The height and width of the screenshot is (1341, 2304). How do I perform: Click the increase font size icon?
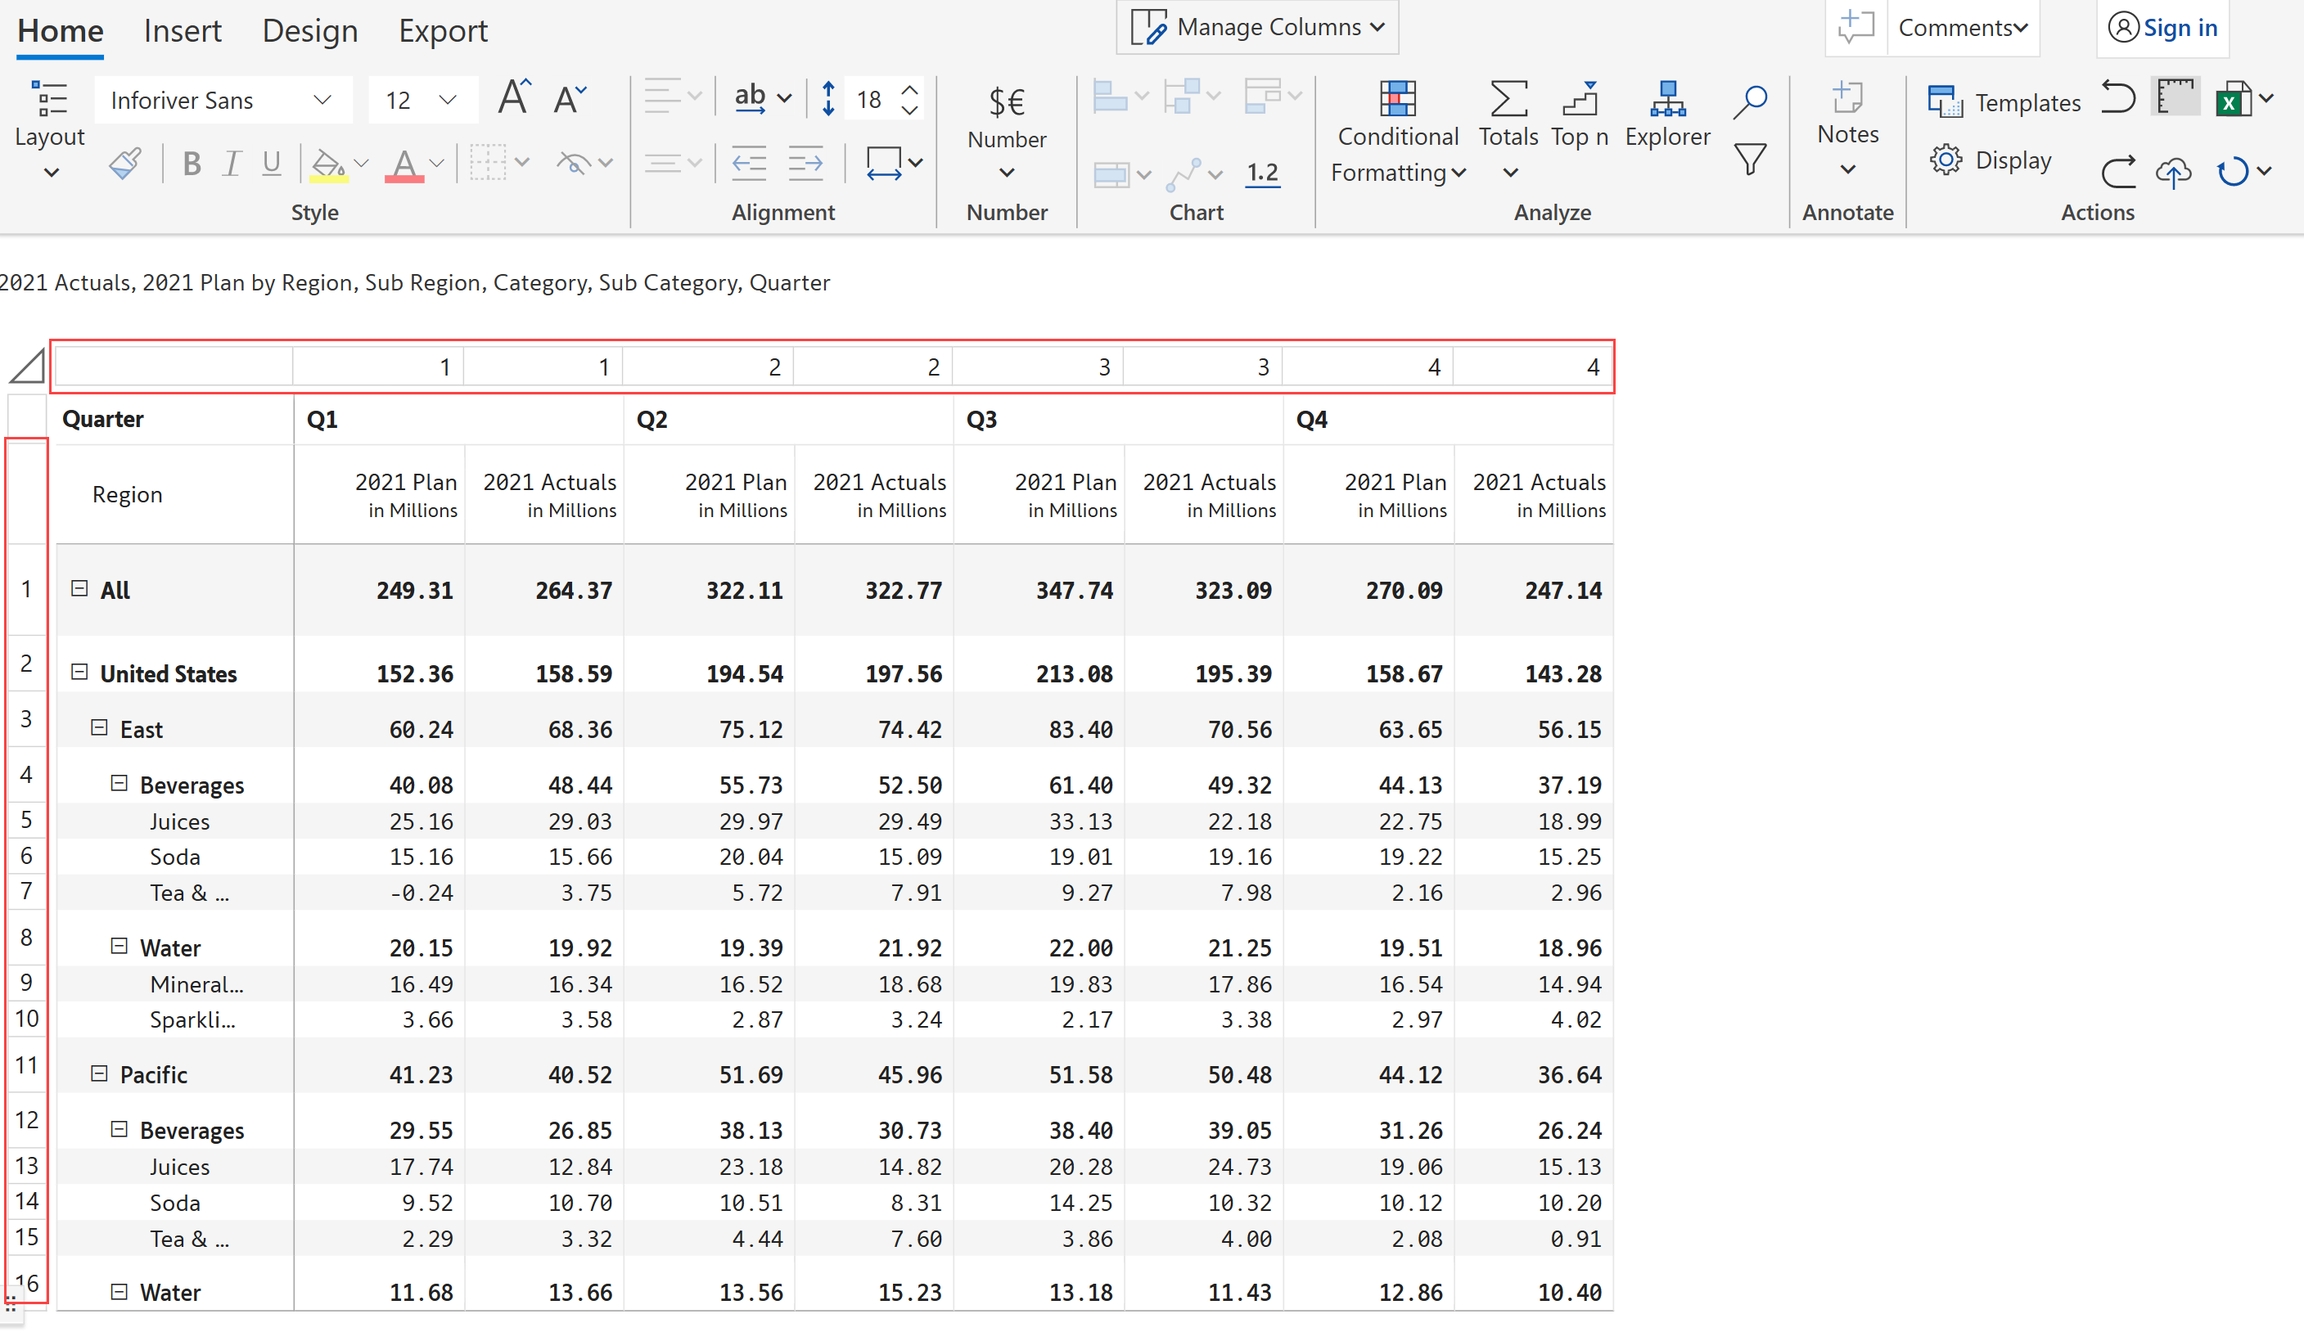[x=514, y=98]
